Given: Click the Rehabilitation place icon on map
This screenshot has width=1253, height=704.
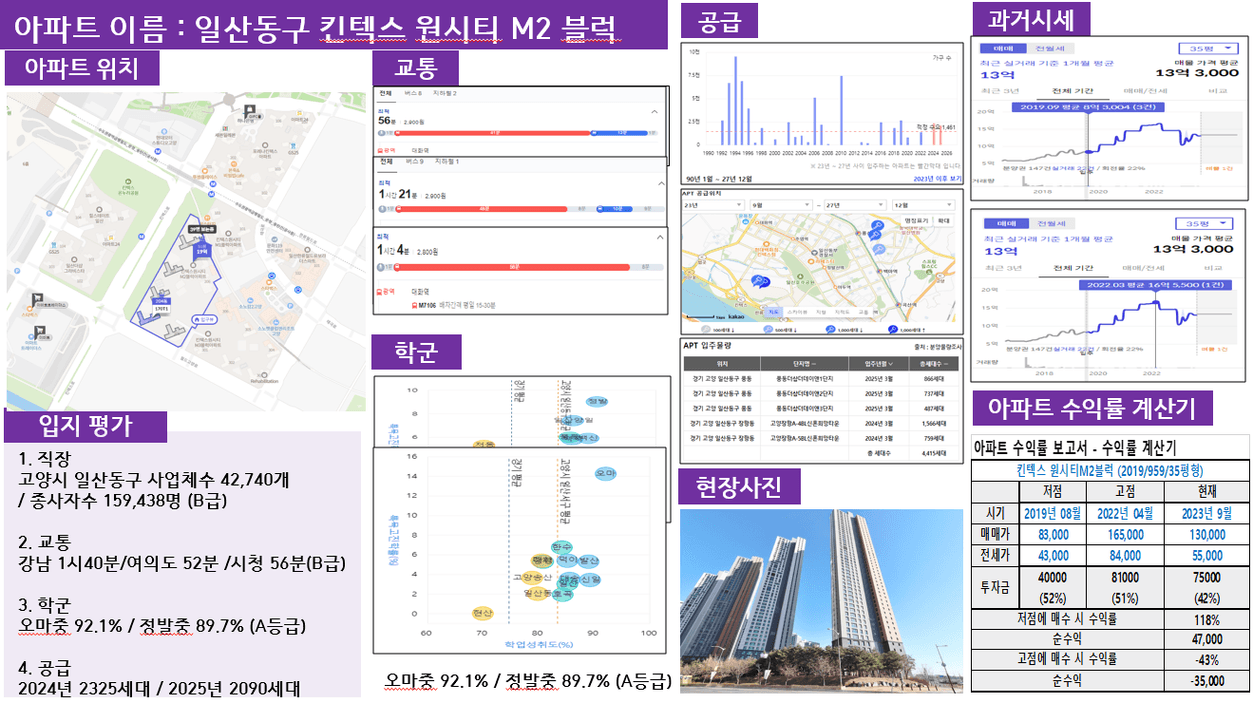Looking at the screenshot, I should tap(265, 376).
